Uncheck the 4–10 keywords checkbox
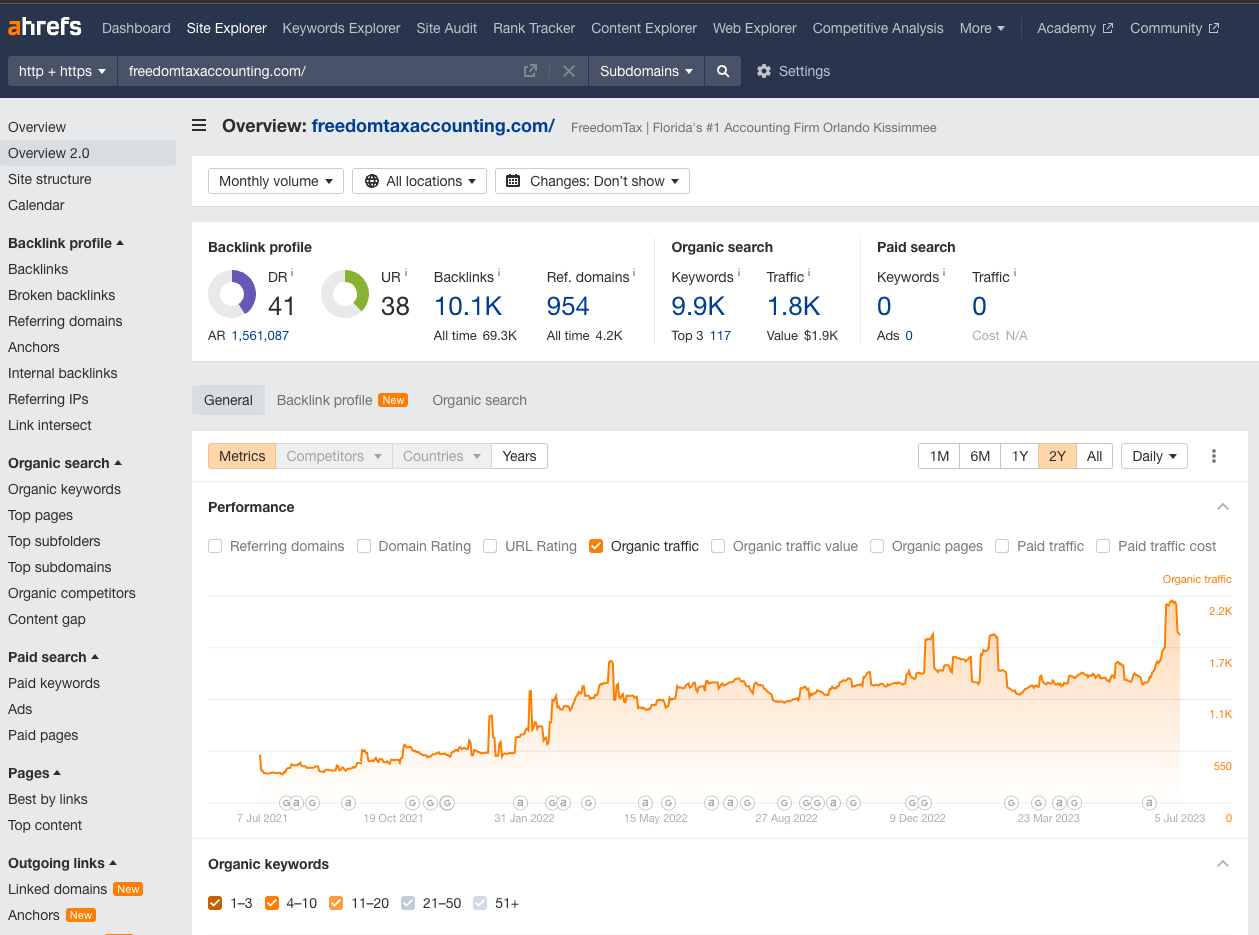Image resolution: width=1259 pixels, height=935 pixels. (x=272, y=903)
